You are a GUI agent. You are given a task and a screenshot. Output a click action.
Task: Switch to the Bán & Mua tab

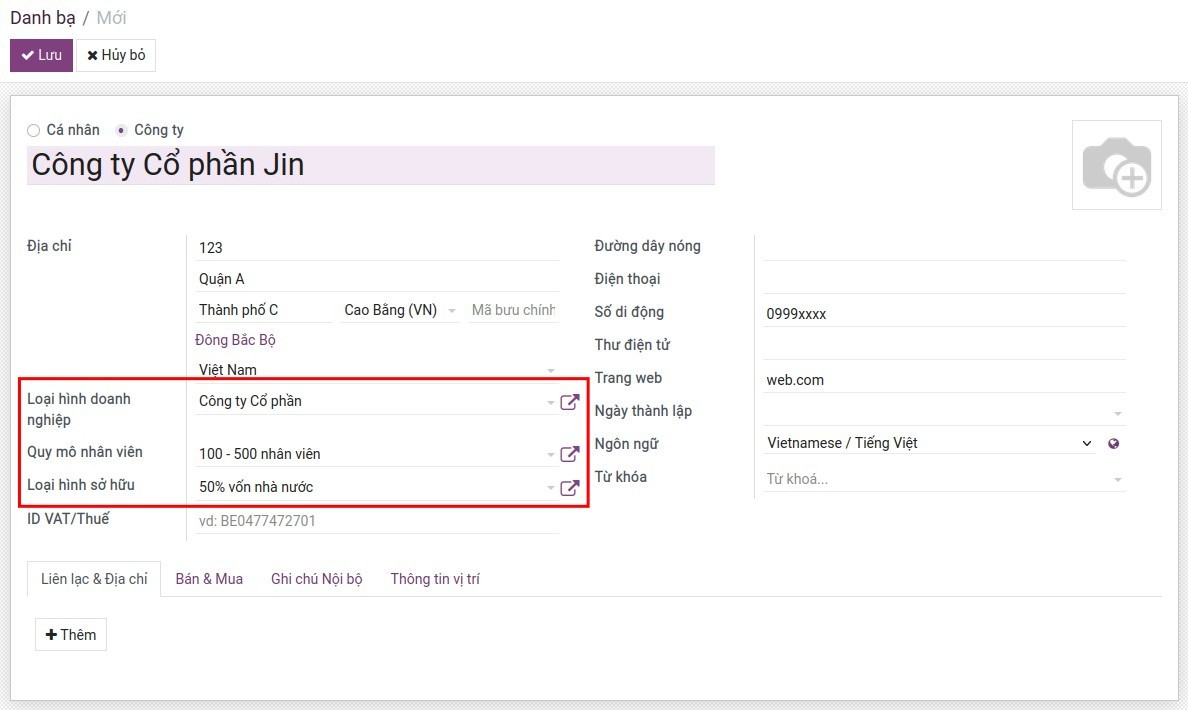209,579
